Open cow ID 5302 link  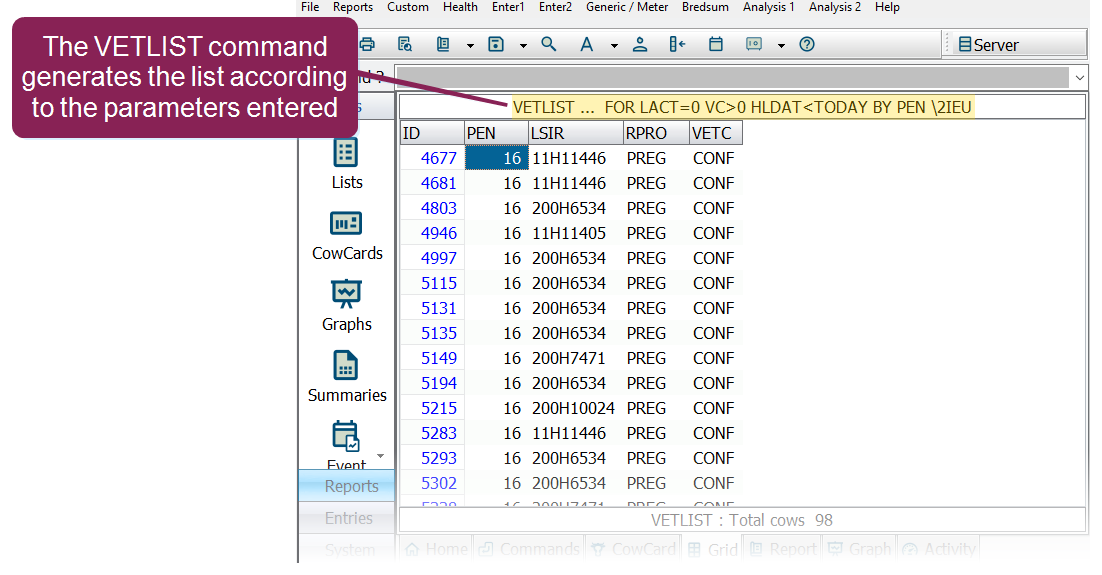click(x=439, y=483)
